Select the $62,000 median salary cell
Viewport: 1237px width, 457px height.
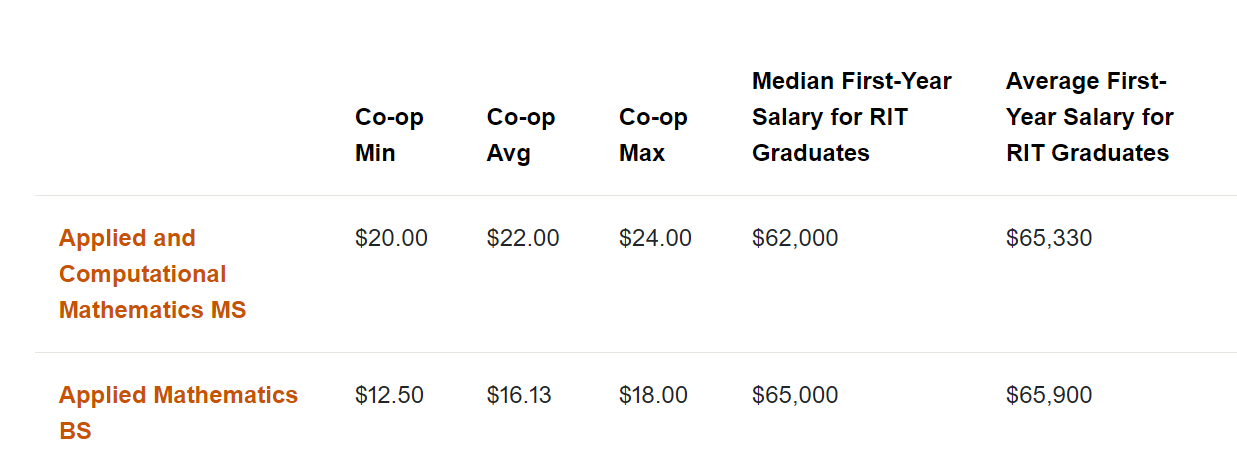point(795,238)
